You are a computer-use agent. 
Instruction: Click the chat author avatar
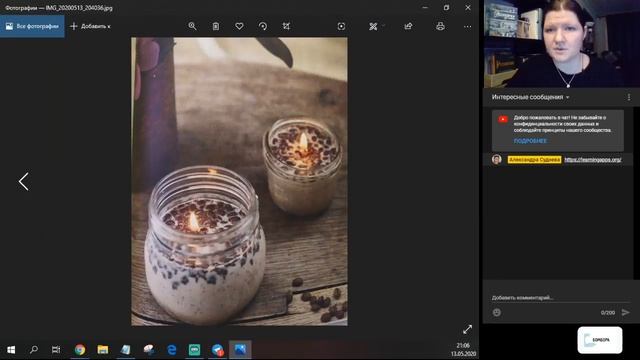tap(497, 159)
